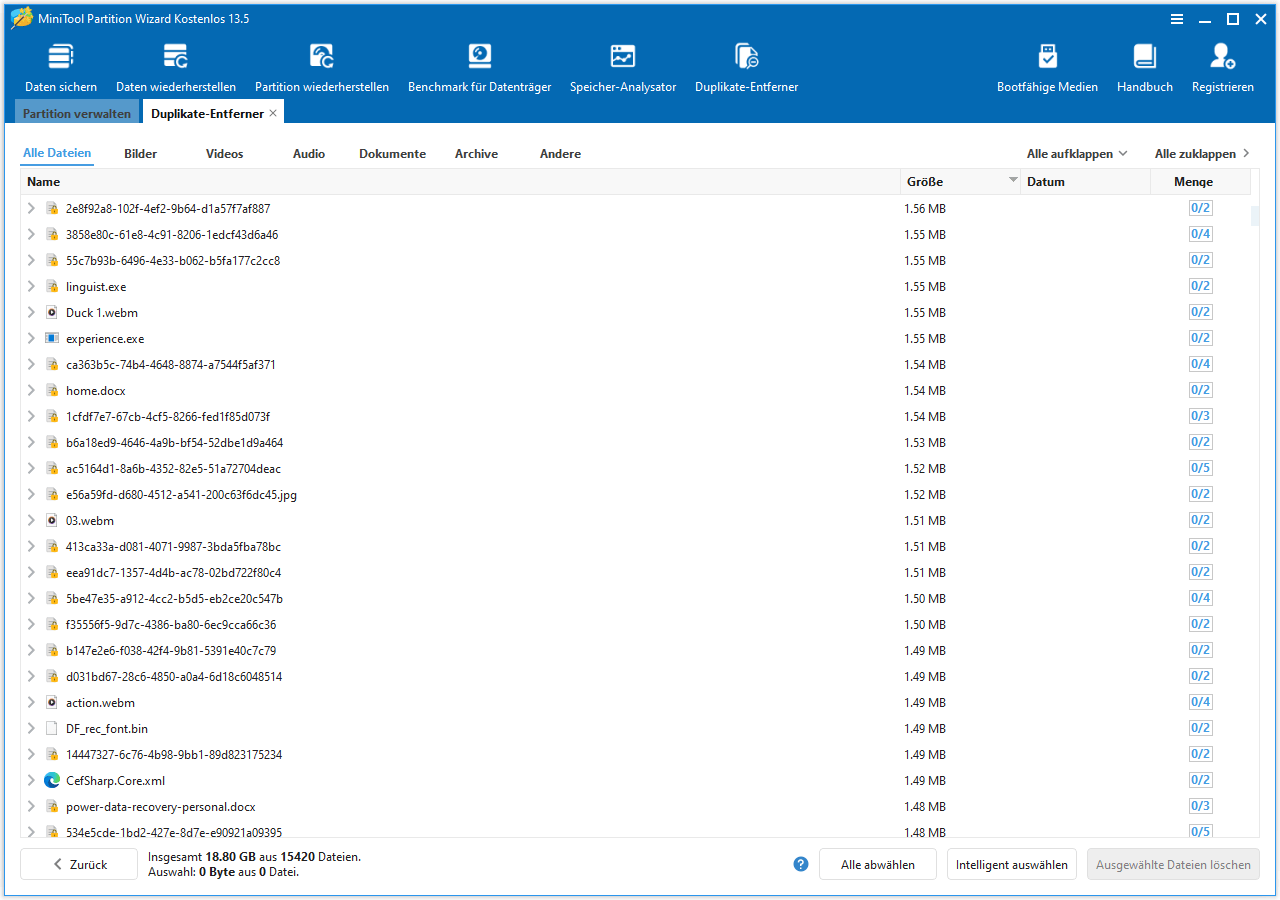Viewport: 1280px width, 900px height.
Task: Expand the CefSharp.Core.xml group
Action: 31,781
